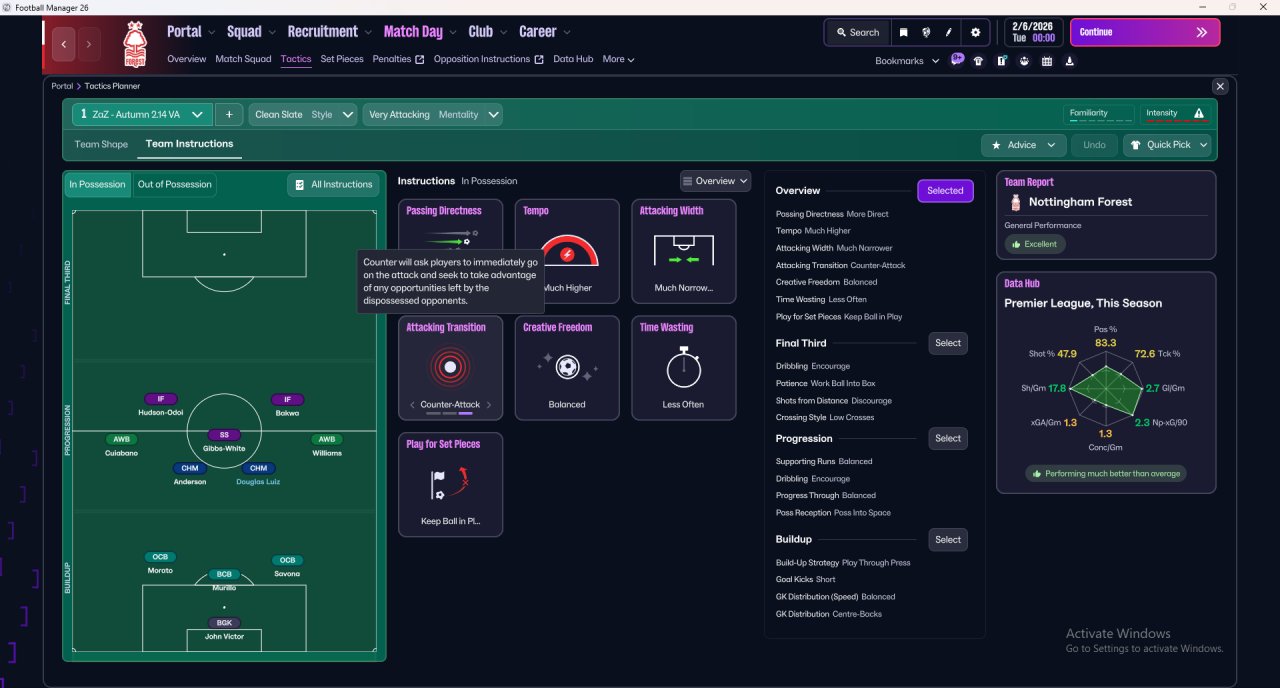1280x688 pixels.
Task: Open the Advice dropdown
Action: tap(1023, 145)
